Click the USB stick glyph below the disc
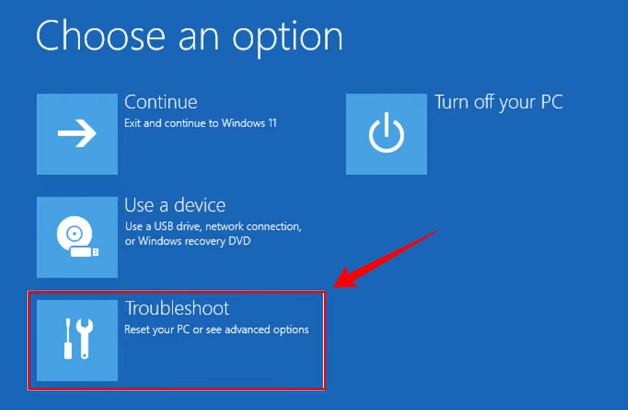This screenshot has width=628, height=410. coord(85,252)
